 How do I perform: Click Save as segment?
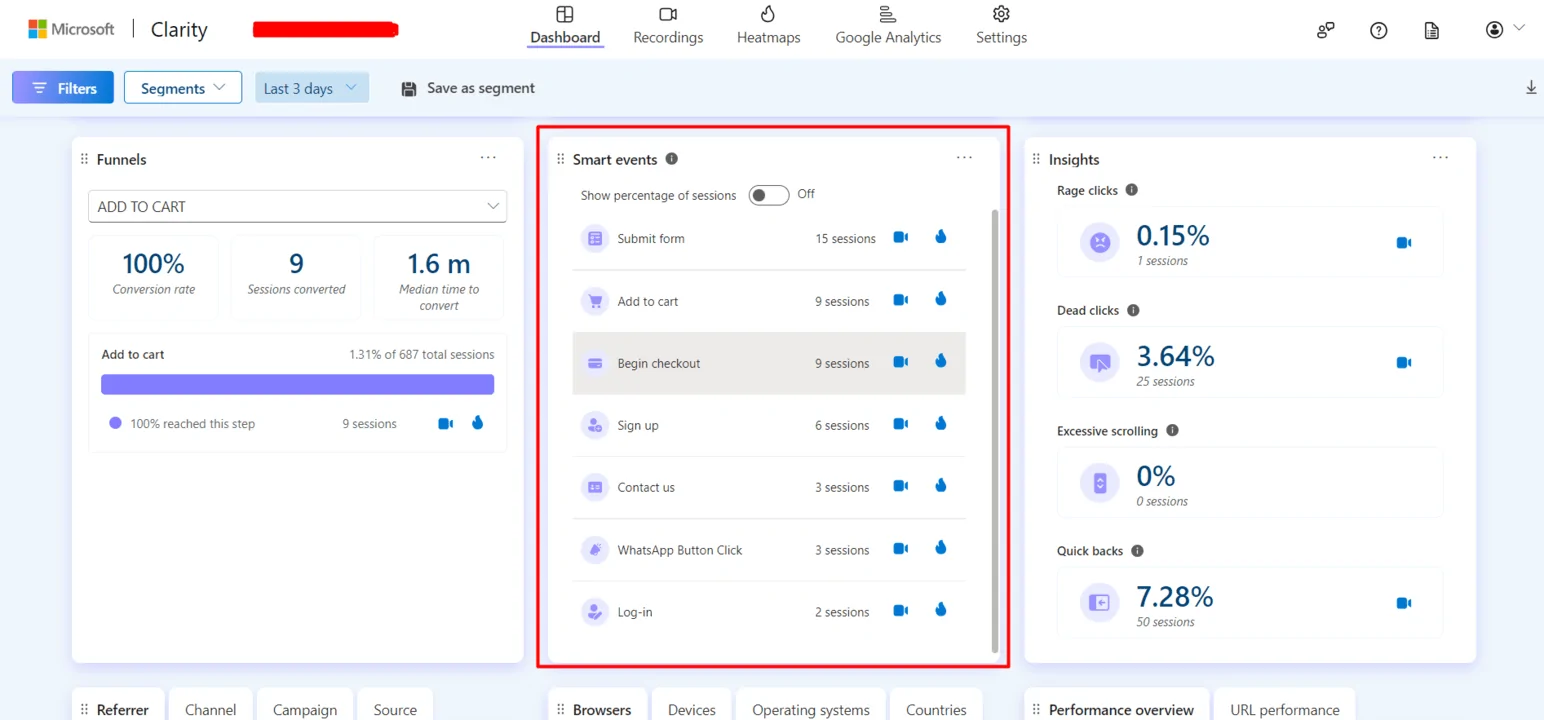pos(468,88)
